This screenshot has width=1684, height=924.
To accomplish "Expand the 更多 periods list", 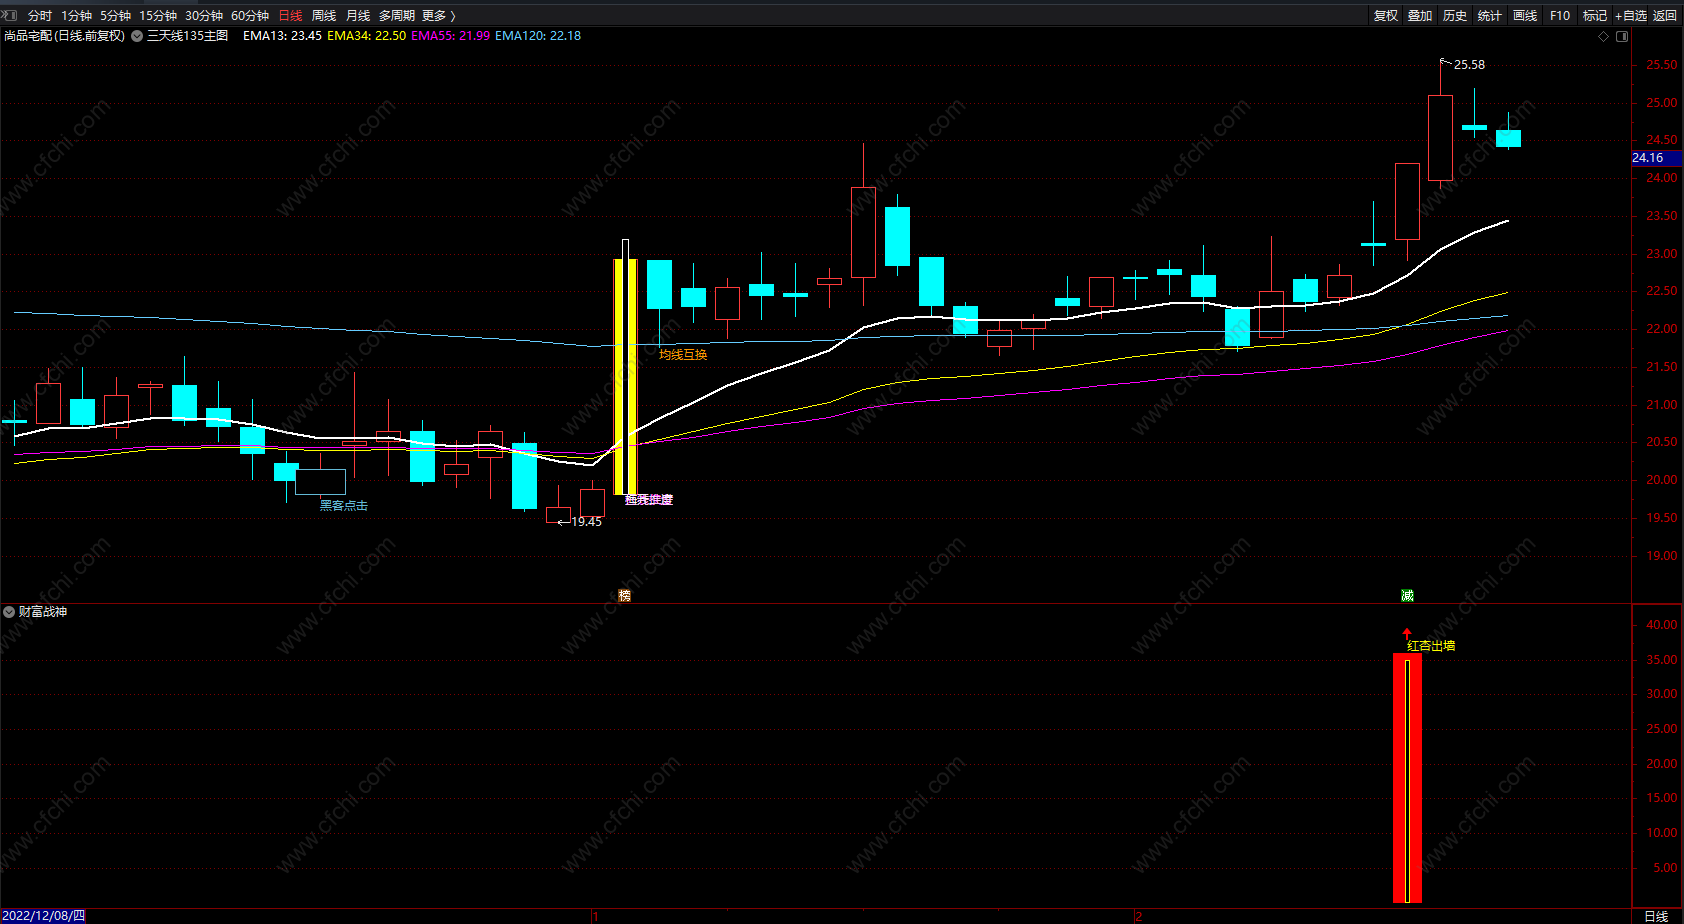I will (439, 15).
